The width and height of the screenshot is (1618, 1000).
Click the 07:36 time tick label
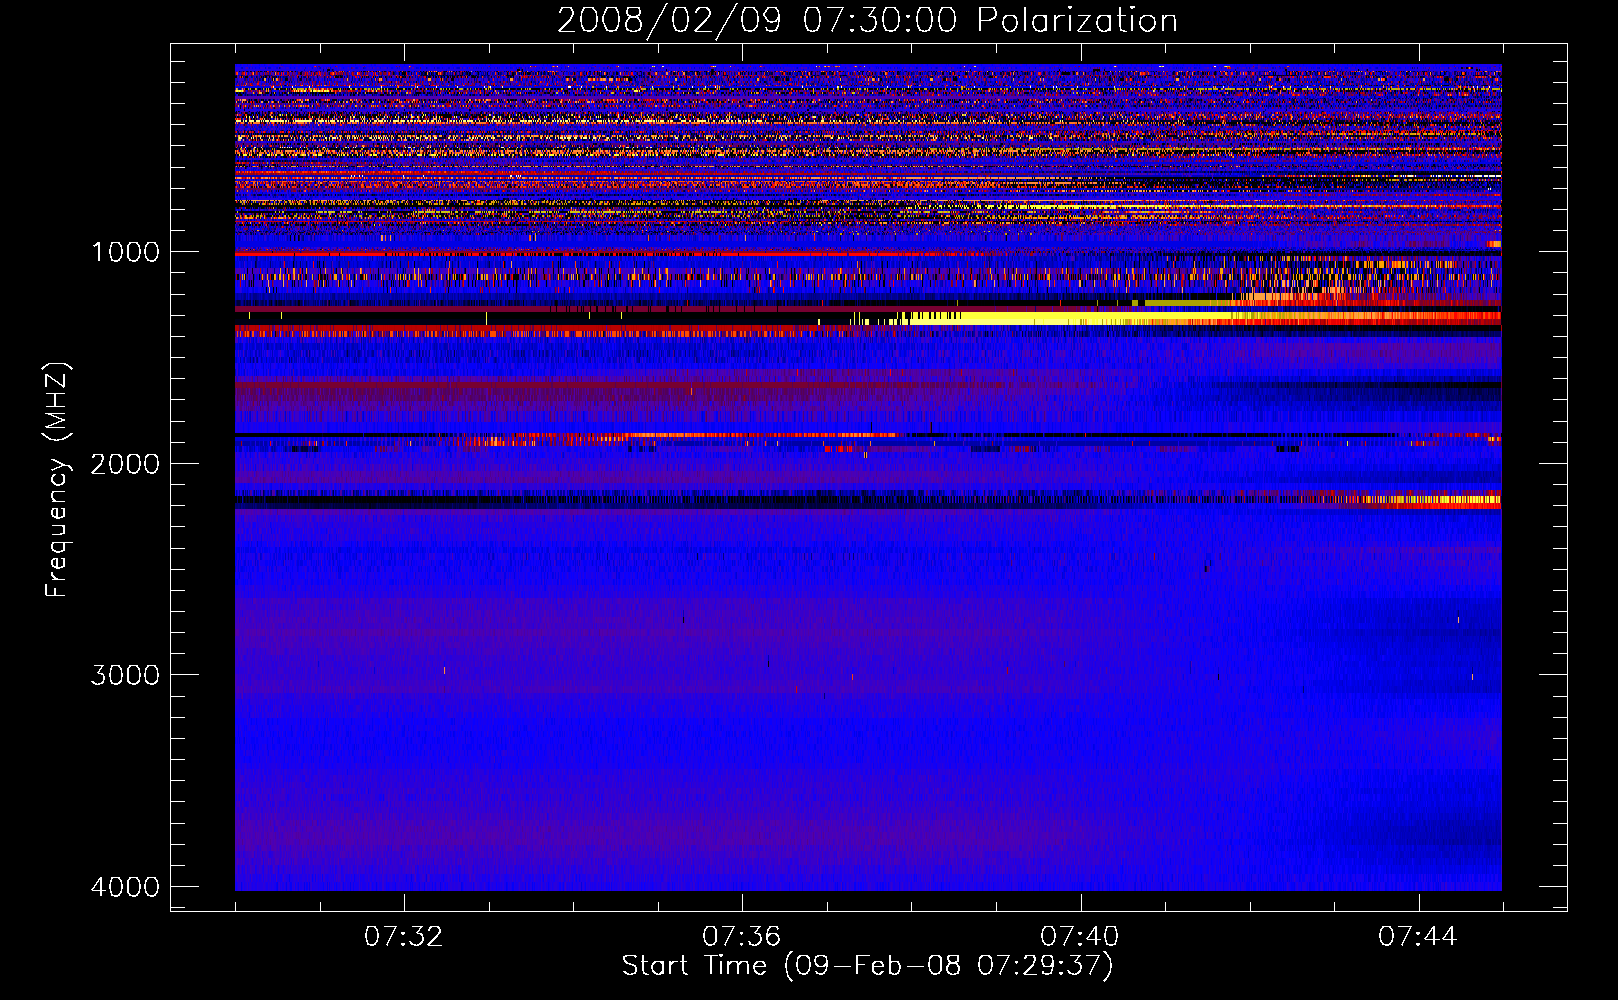tap(742, 937)
